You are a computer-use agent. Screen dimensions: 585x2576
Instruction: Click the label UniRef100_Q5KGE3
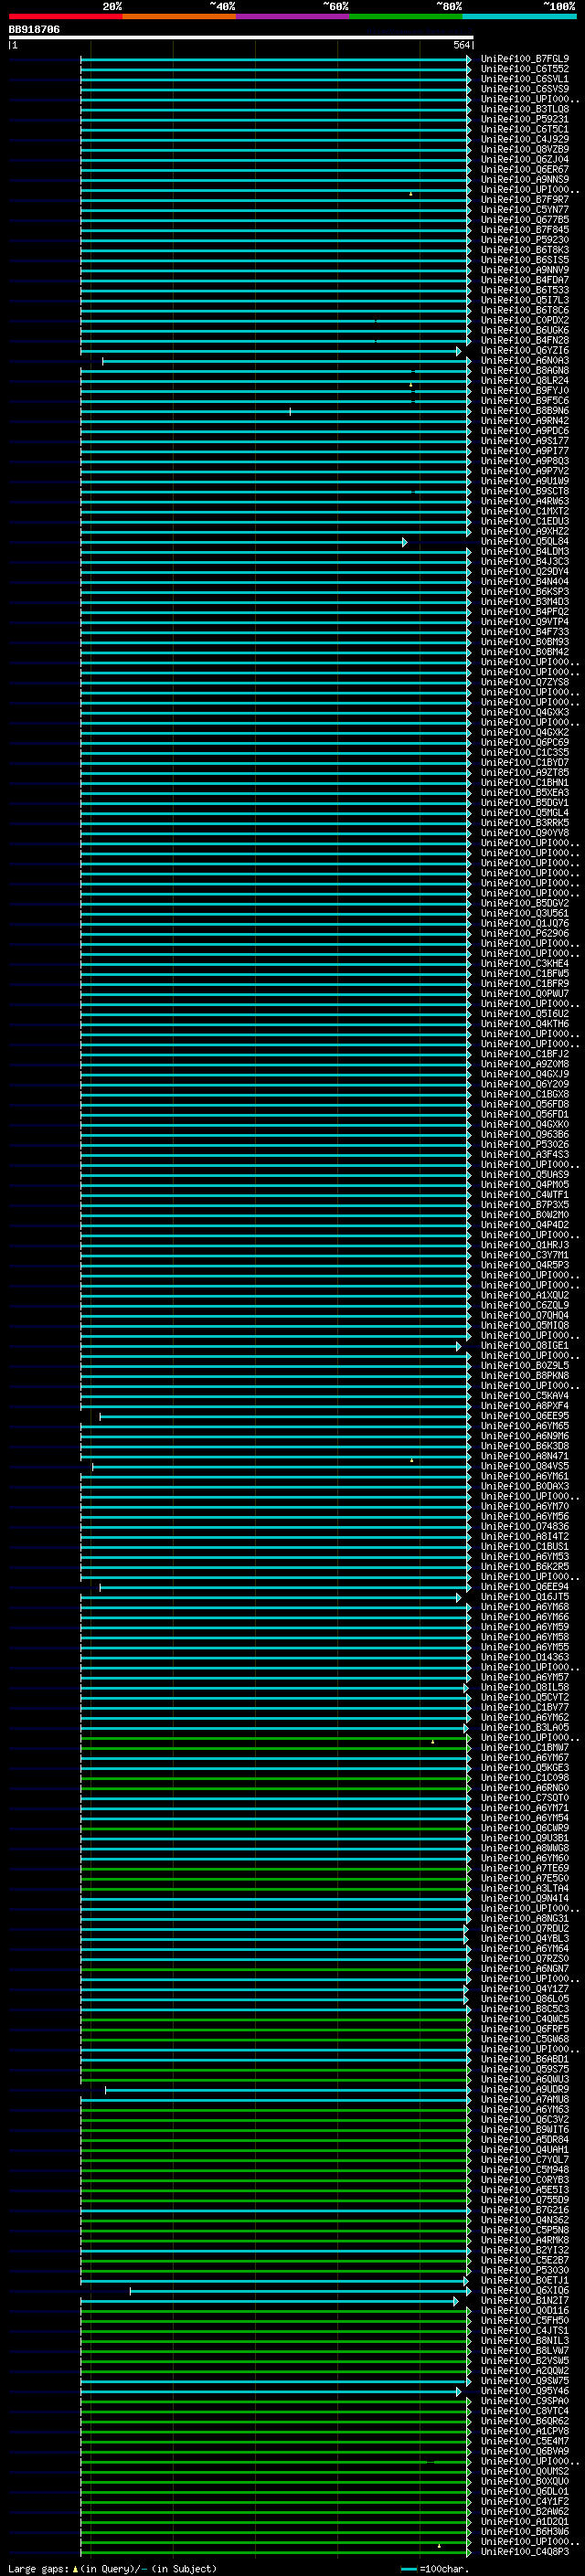point(524,1767)
